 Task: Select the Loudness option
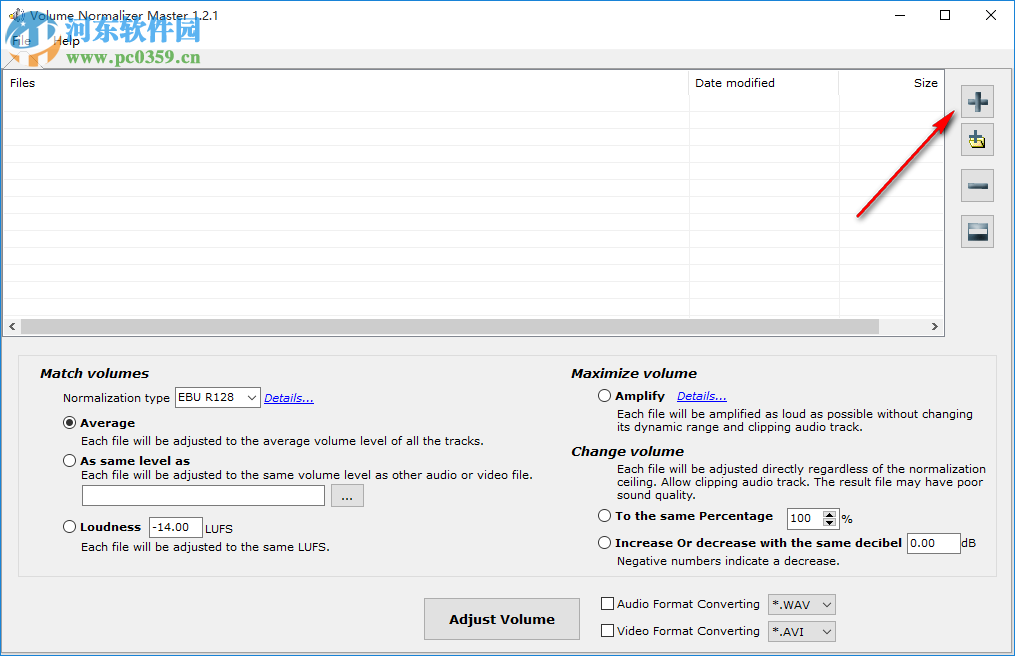(x=69, y=526)
